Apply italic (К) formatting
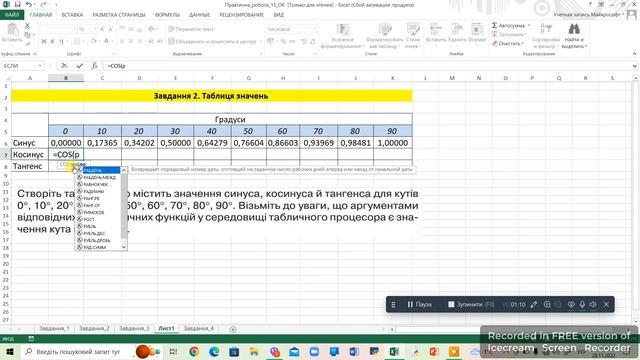This screenshot has width=640, height=360. pos(53,41)
